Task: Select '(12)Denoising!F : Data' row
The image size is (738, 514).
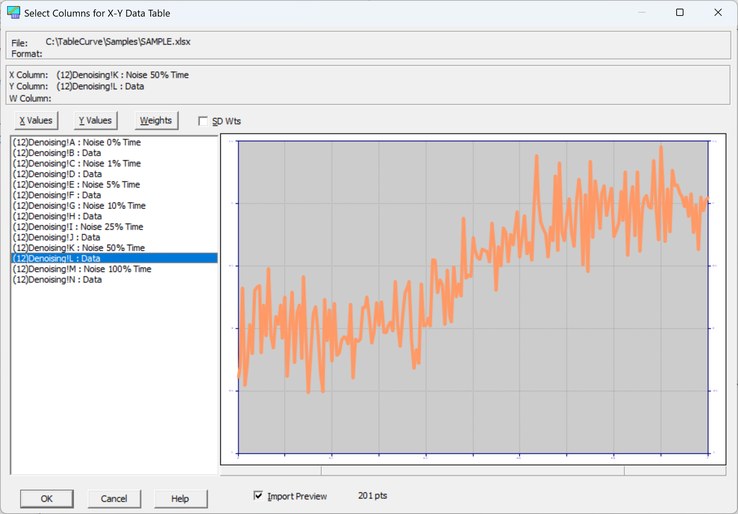Action: click(x=114, y=195)
